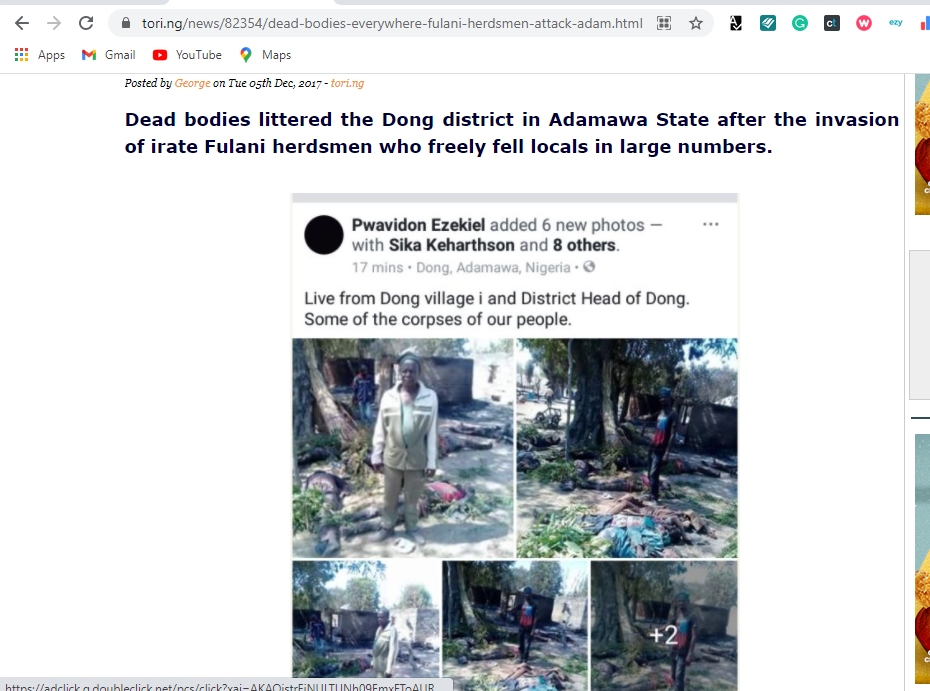The image size is (930, 691).
Task: Click the browser forward arrow
Action: (x=54, y=23)
